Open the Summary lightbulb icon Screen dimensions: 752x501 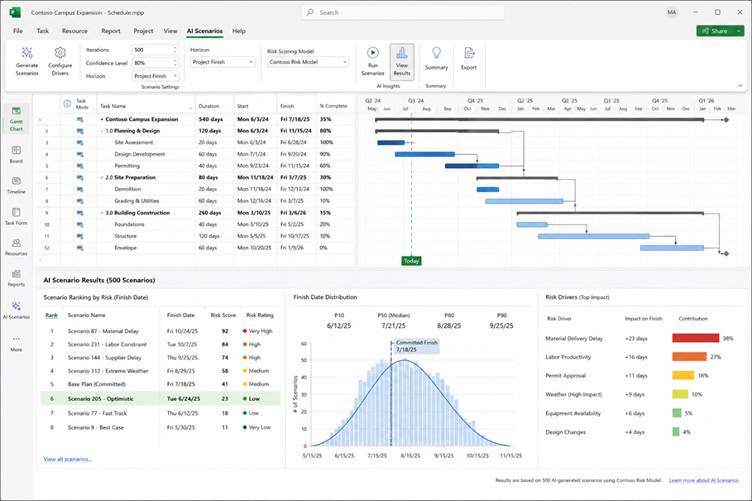(x=436, y=52)
